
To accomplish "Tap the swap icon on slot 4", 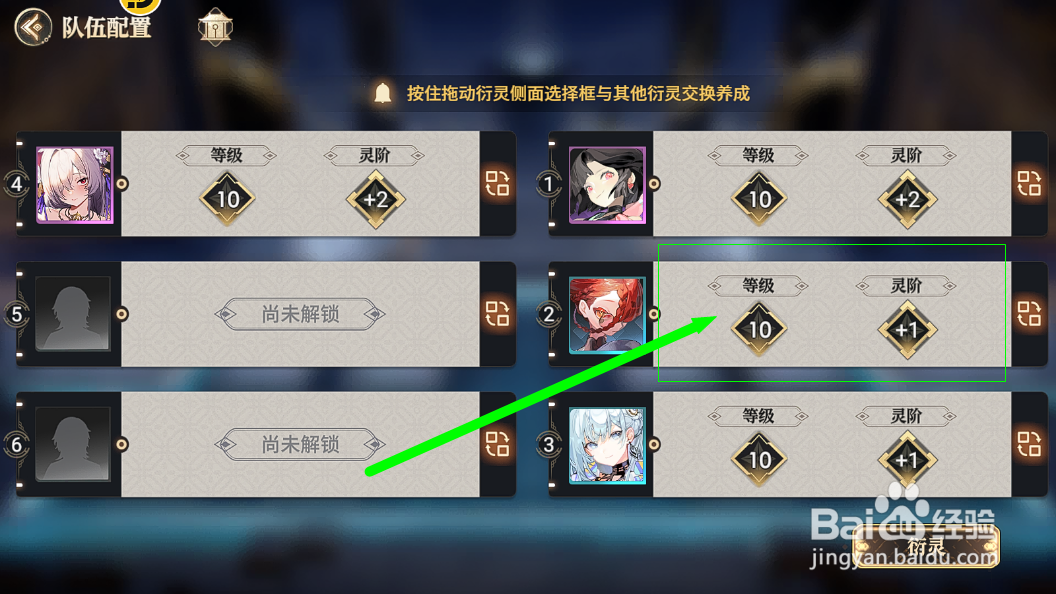I will tap(497, 183).
